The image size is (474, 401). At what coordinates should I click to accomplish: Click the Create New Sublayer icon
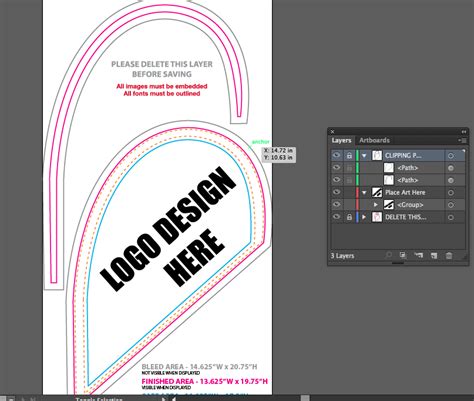[418, 255]
